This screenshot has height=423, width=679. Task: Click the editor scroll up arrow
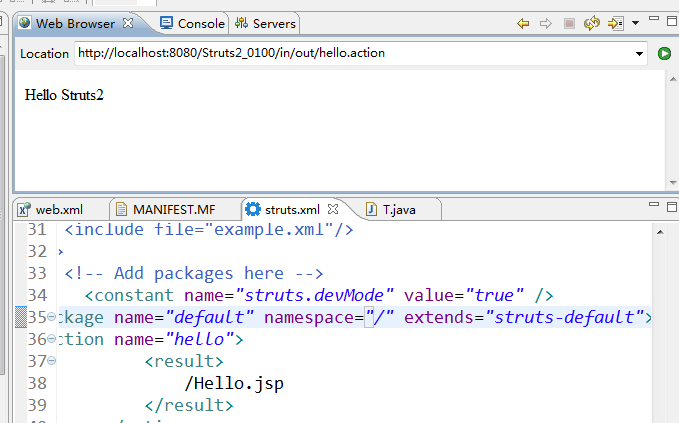[x=660, y=232]
